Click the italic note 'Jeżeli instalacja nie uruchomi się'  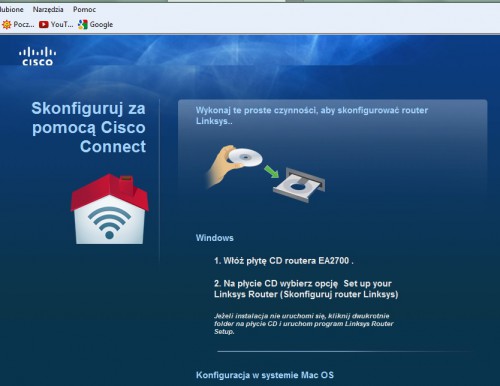[x=304, y=324]
